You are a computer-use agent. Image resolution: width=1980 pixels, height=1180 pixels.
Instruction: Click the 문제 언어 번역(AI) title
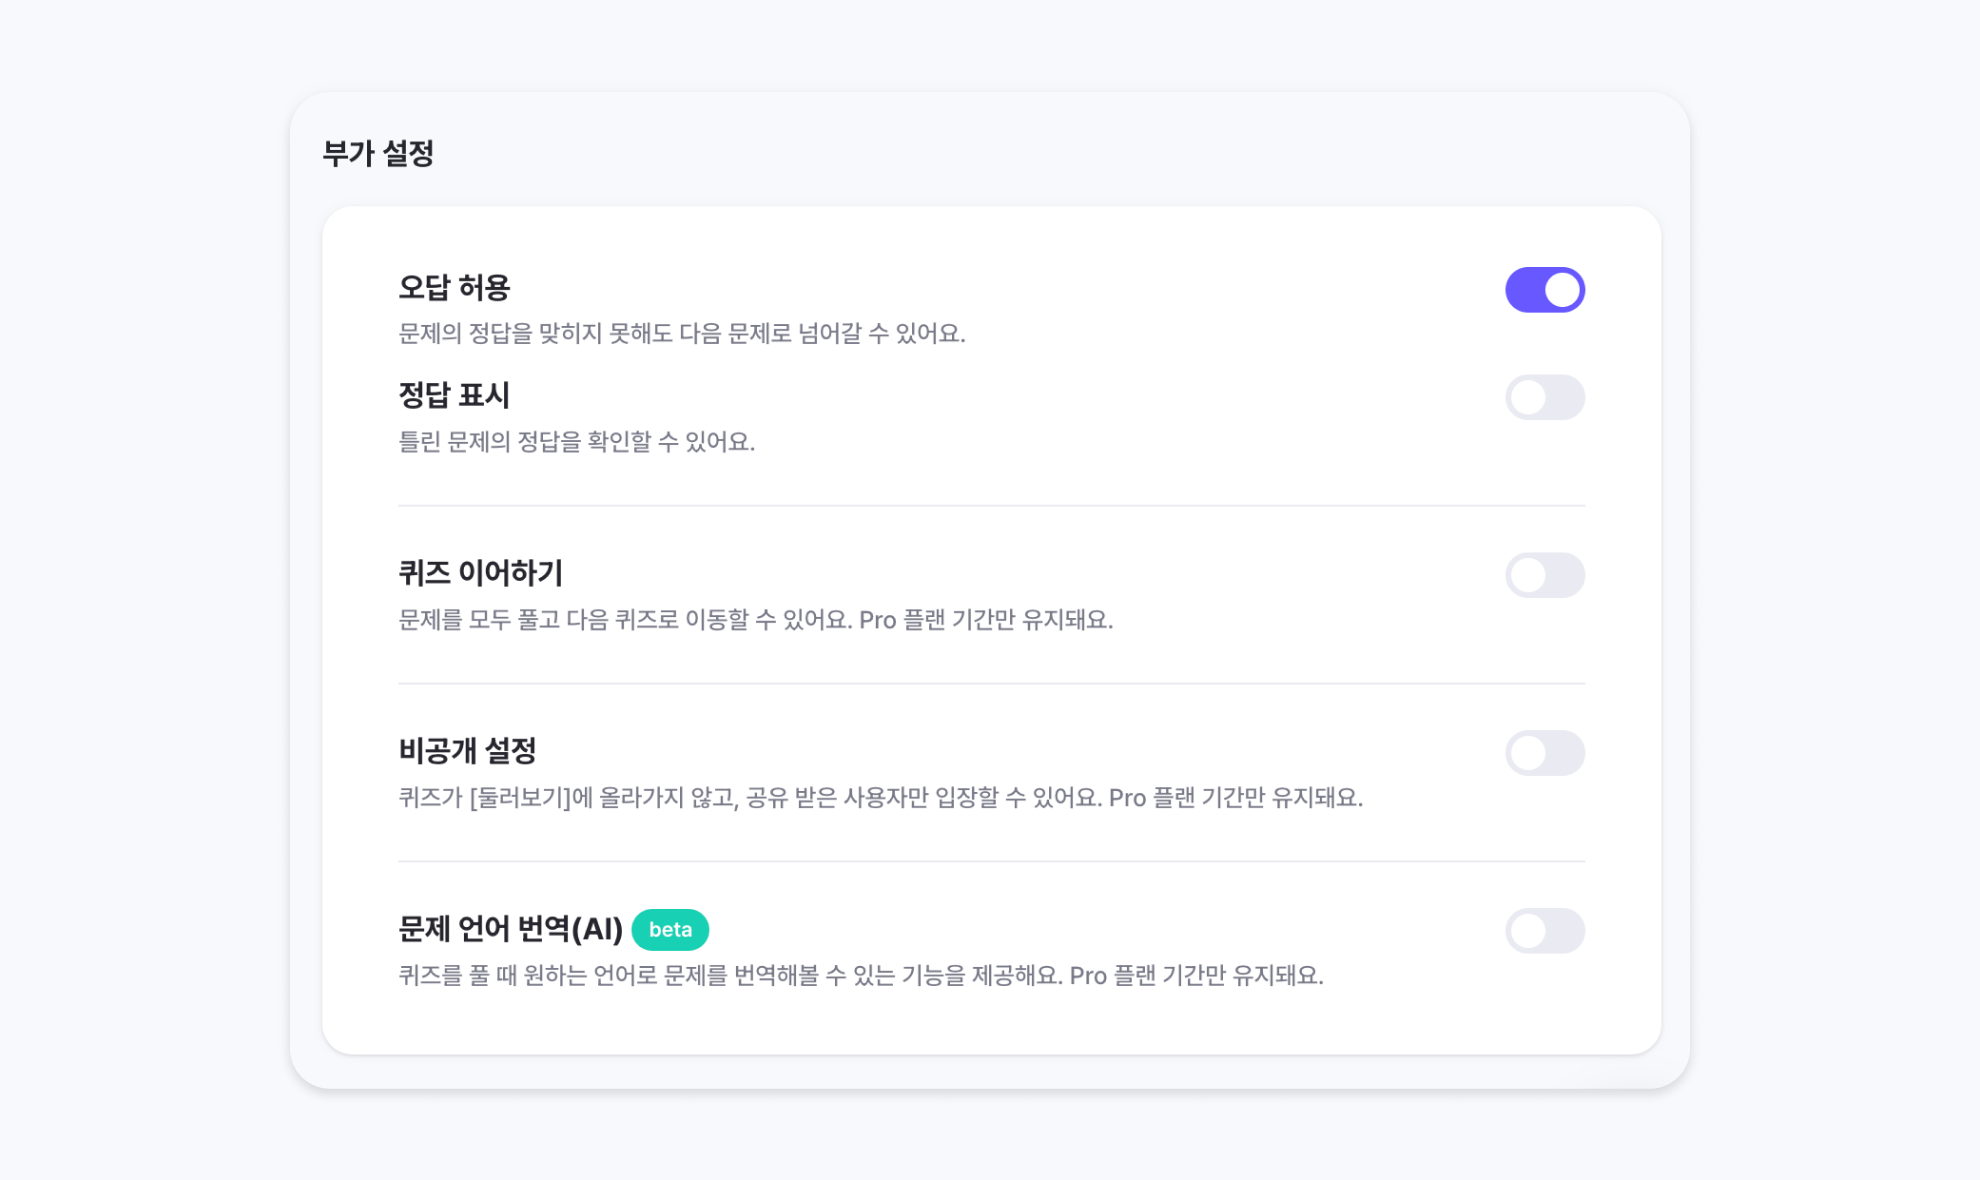[x=510, y=929]
